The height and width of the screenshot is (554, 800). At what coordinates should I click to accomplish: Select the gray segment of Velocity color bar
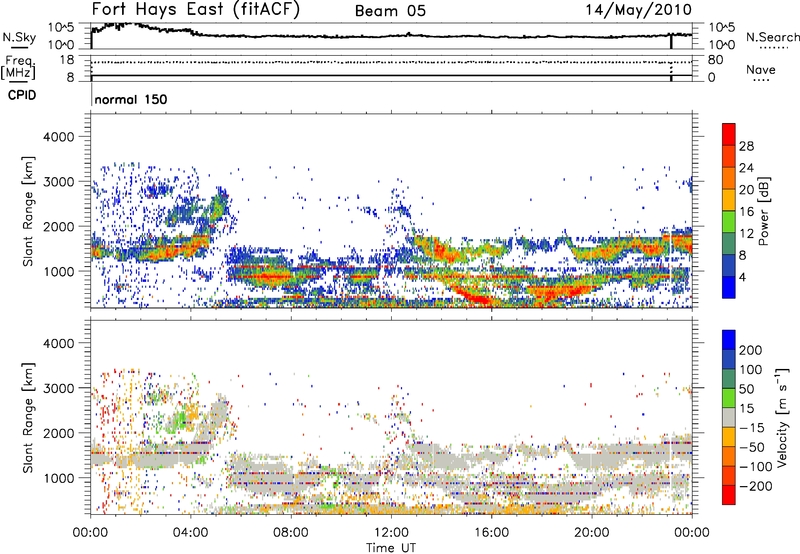[729, 417]
